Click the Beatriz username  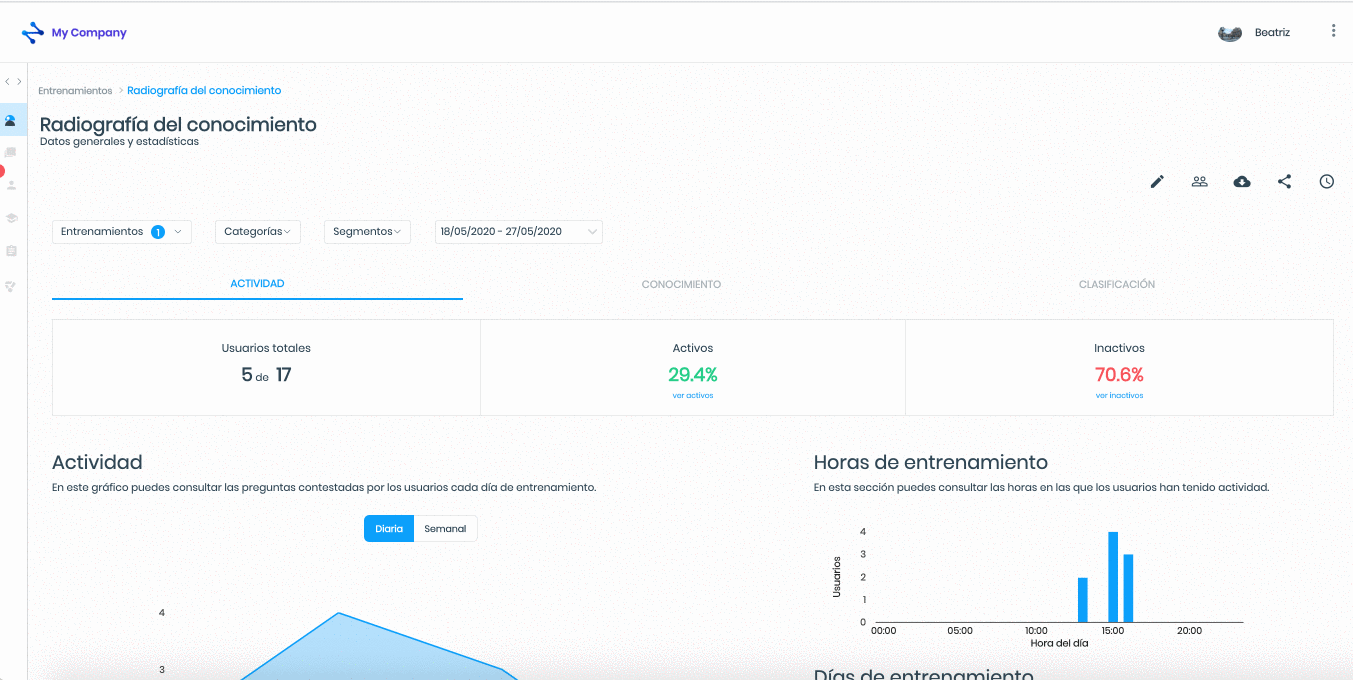[x=1272, y=33]
